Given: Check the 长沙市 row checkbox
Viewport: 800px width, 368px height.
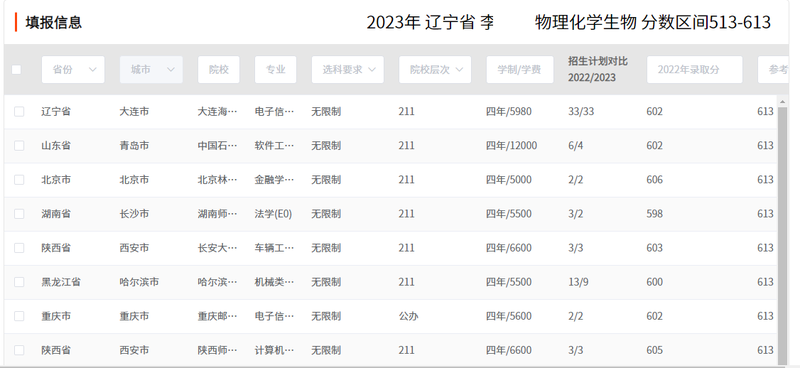Looking at the screenshot, I should pos(19,214).
